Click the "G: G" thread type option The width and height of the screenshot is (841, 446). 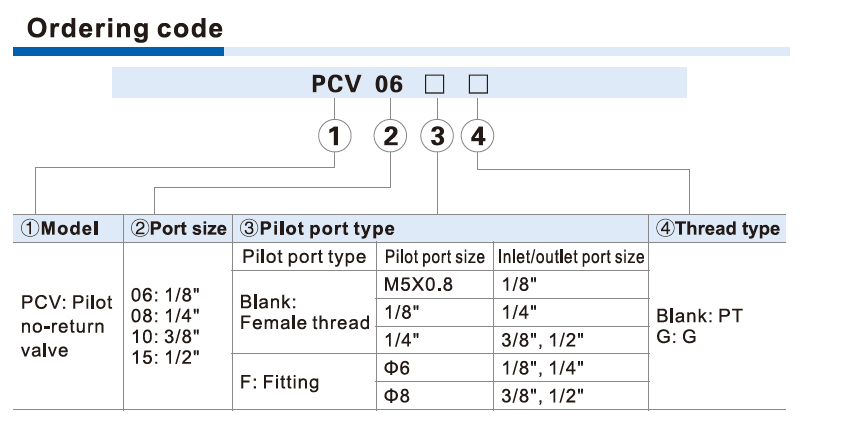[675, 336]
